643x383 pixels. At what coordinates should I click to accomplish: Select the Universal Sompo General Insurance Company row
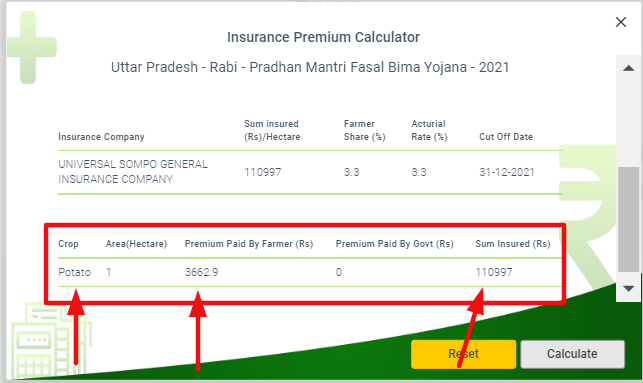point(310,172)
